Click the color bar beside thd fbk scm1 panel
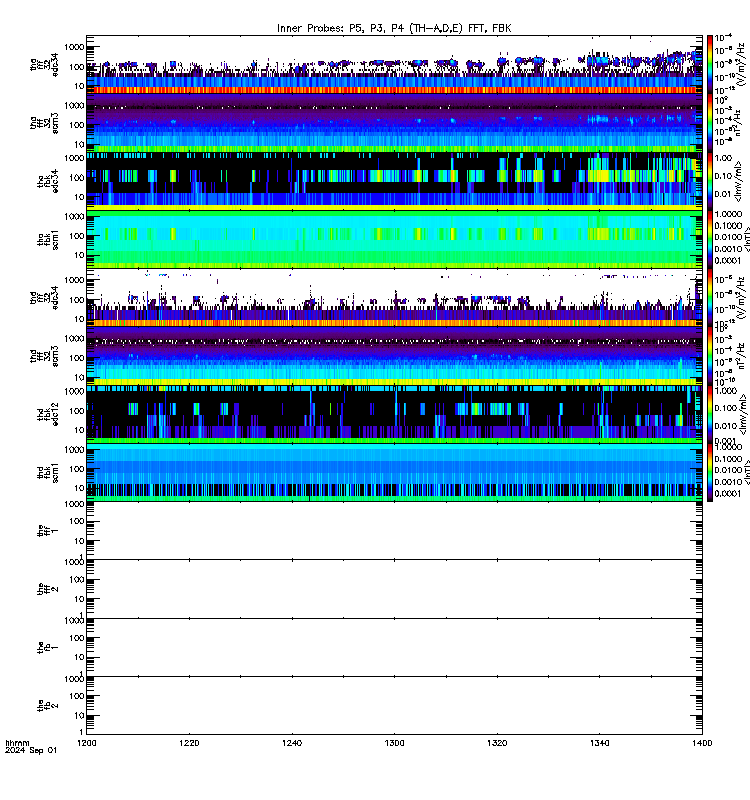Image resolution: width=750 pixels, height=800 pixels. (710, 472)
